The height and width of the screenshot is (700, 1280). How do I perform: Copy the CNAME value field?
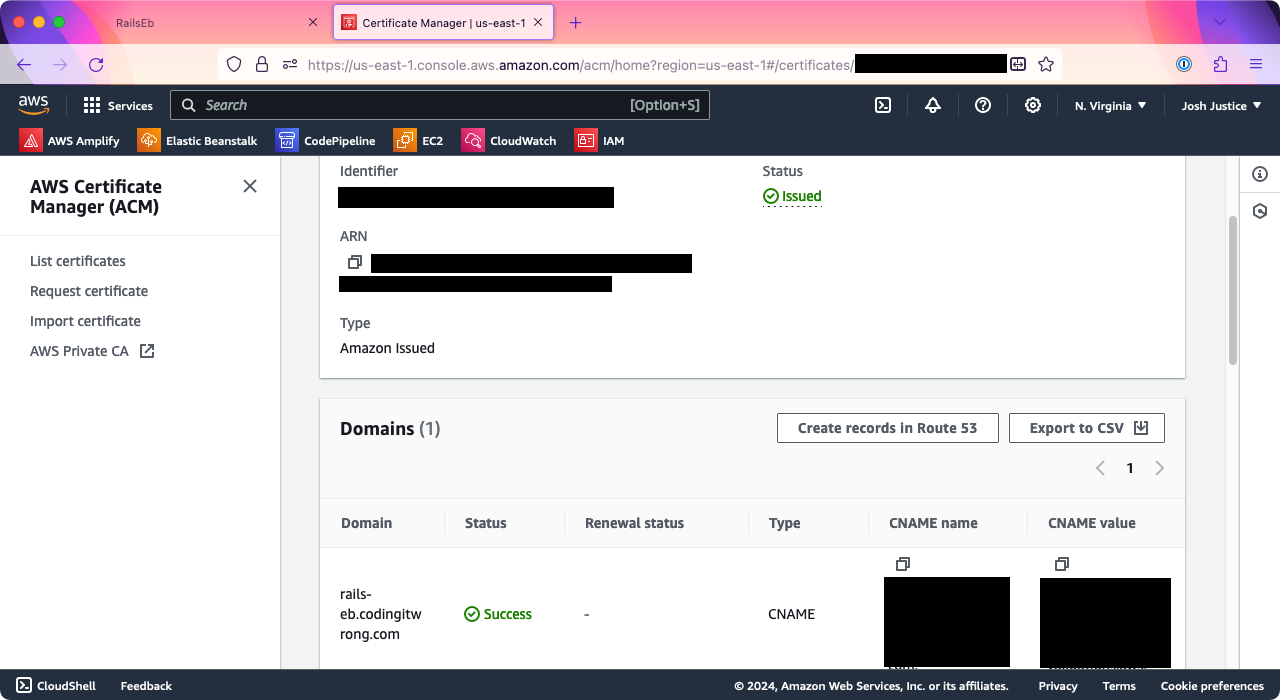(x=1062, y=564)
